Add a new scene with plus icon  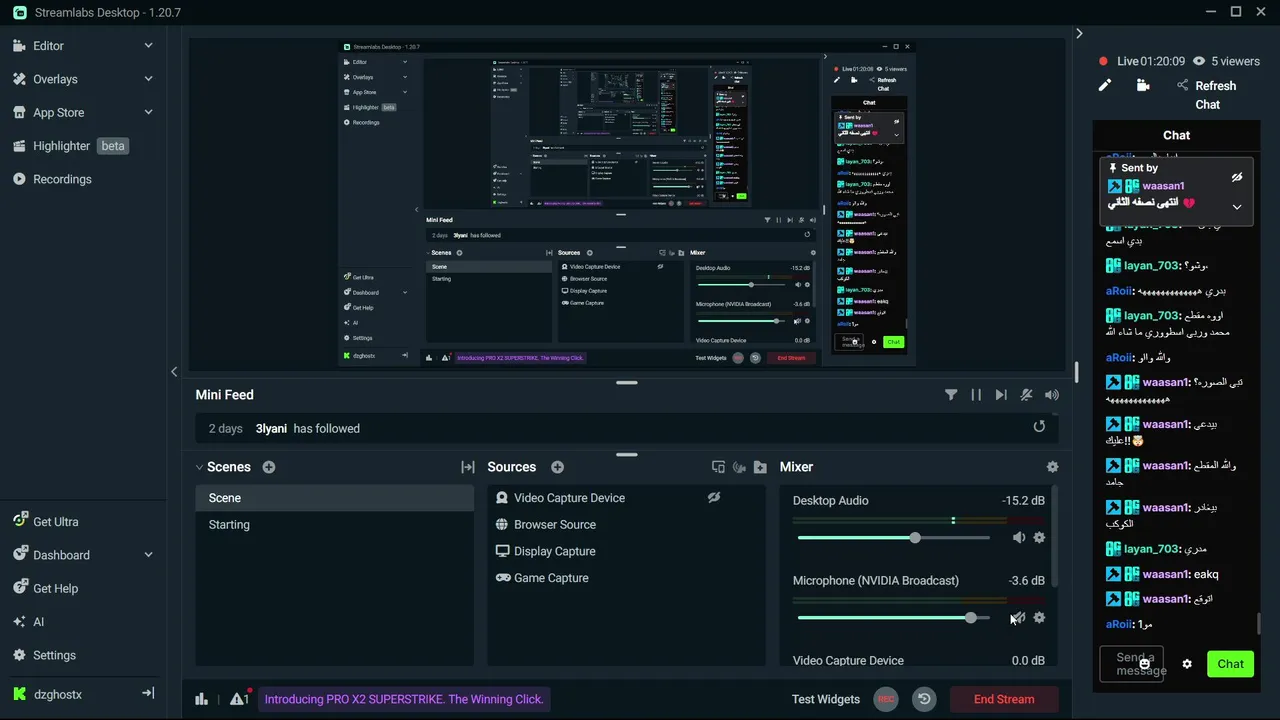click(x=269, y=467)
